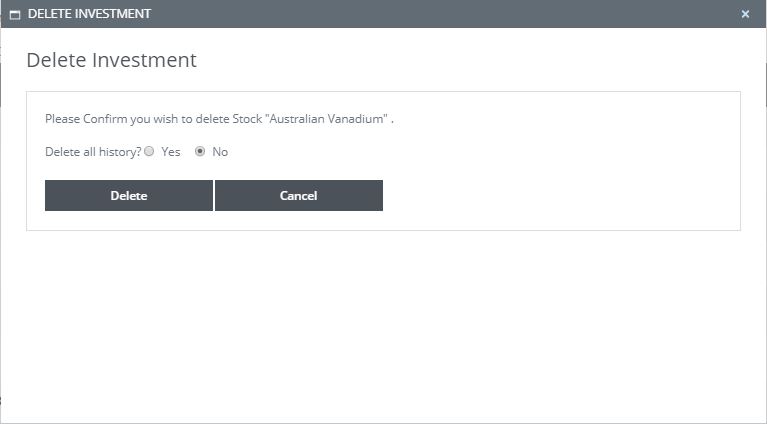Close the Delete Investment dialog with X
The height and width of the screenshot is (424, 767).
tap(745, 14)
